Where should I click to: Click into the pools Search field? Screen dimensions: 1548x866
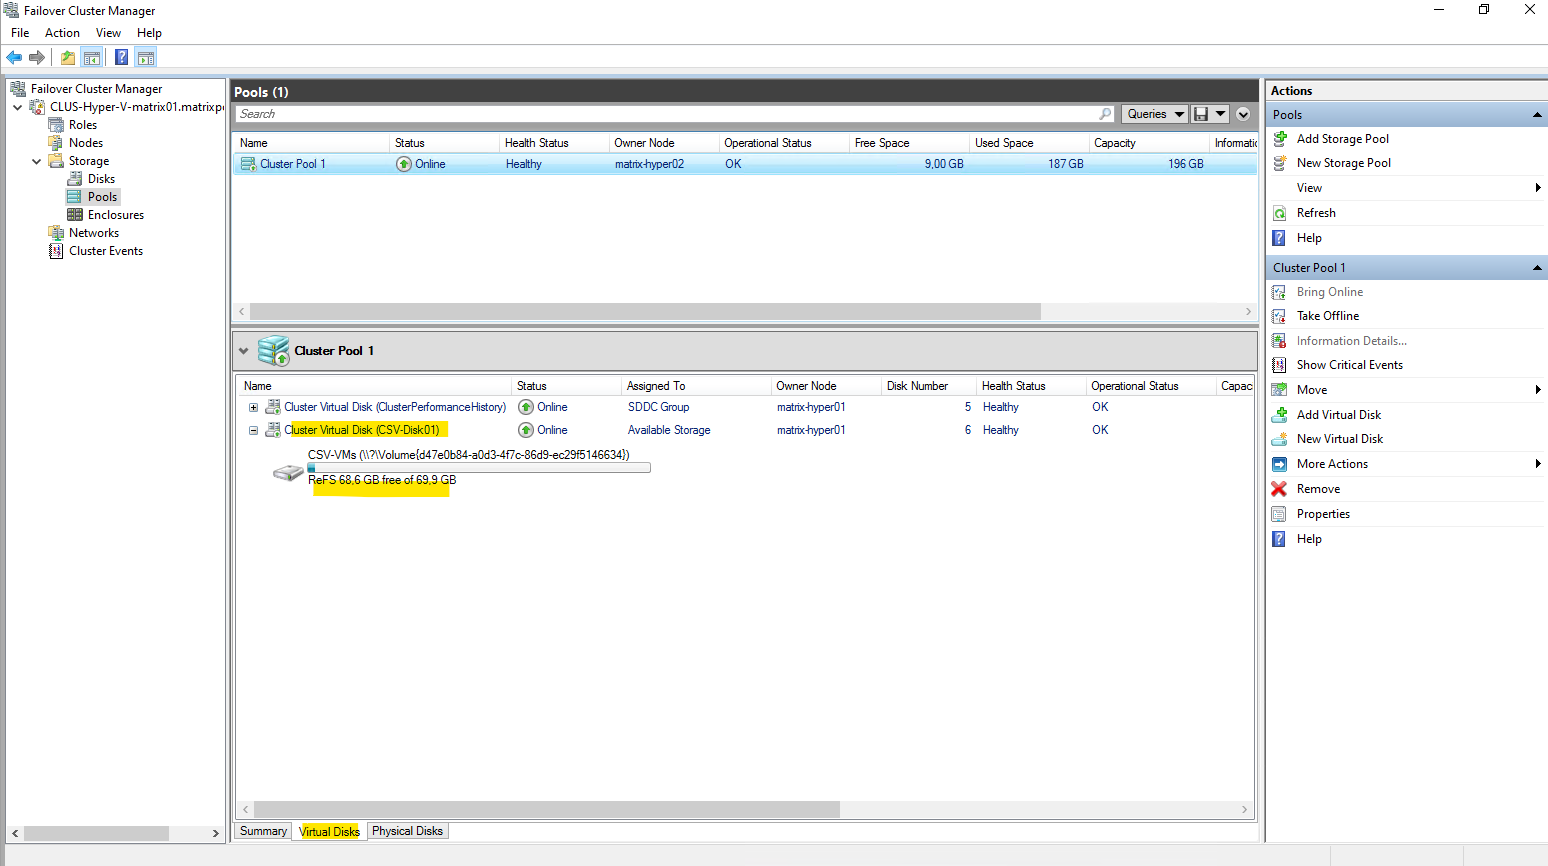(668, 114)
